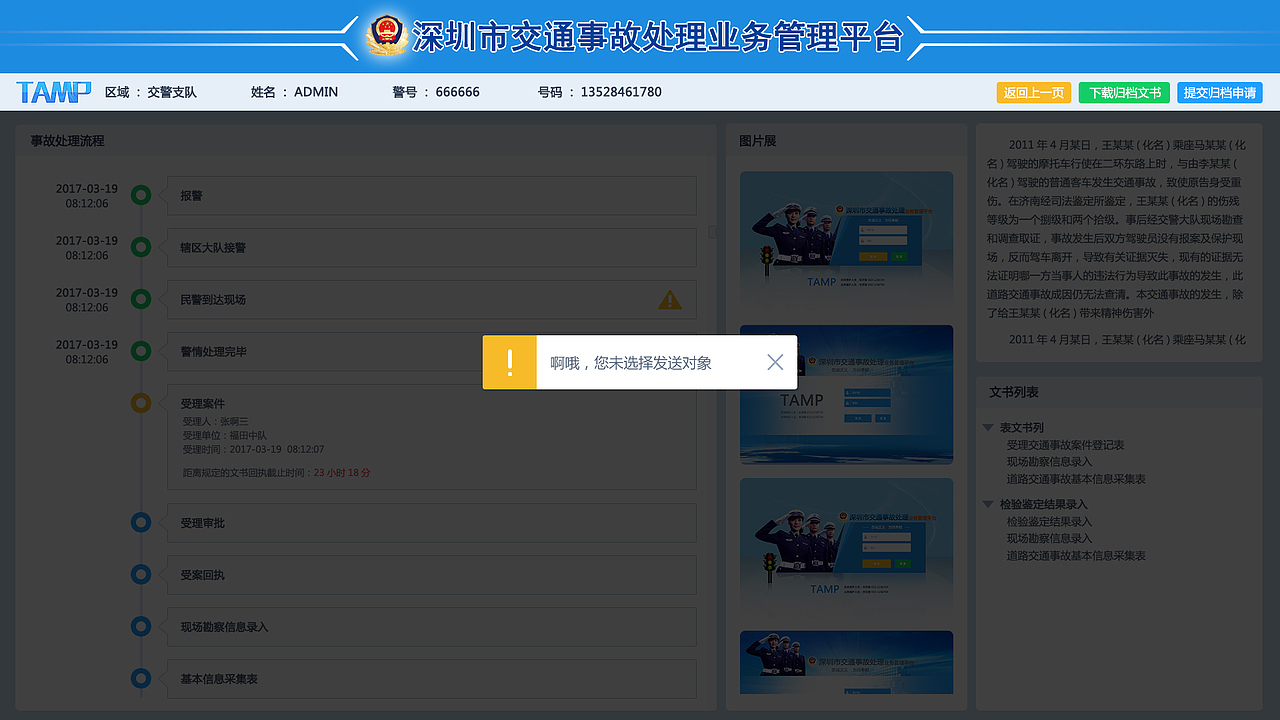Click the 事故处理流程 panel title

tap(67, 141)
